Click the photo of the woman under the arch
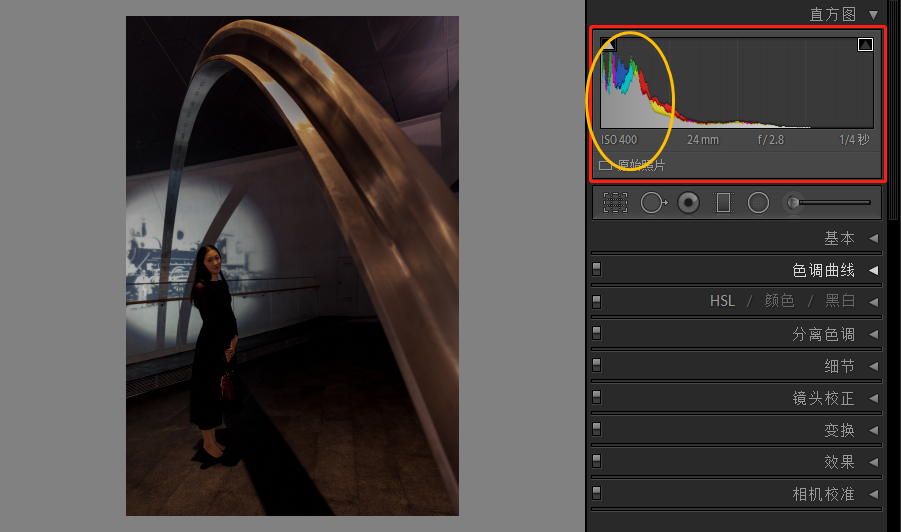901x532 pixels. coord(292,265)
